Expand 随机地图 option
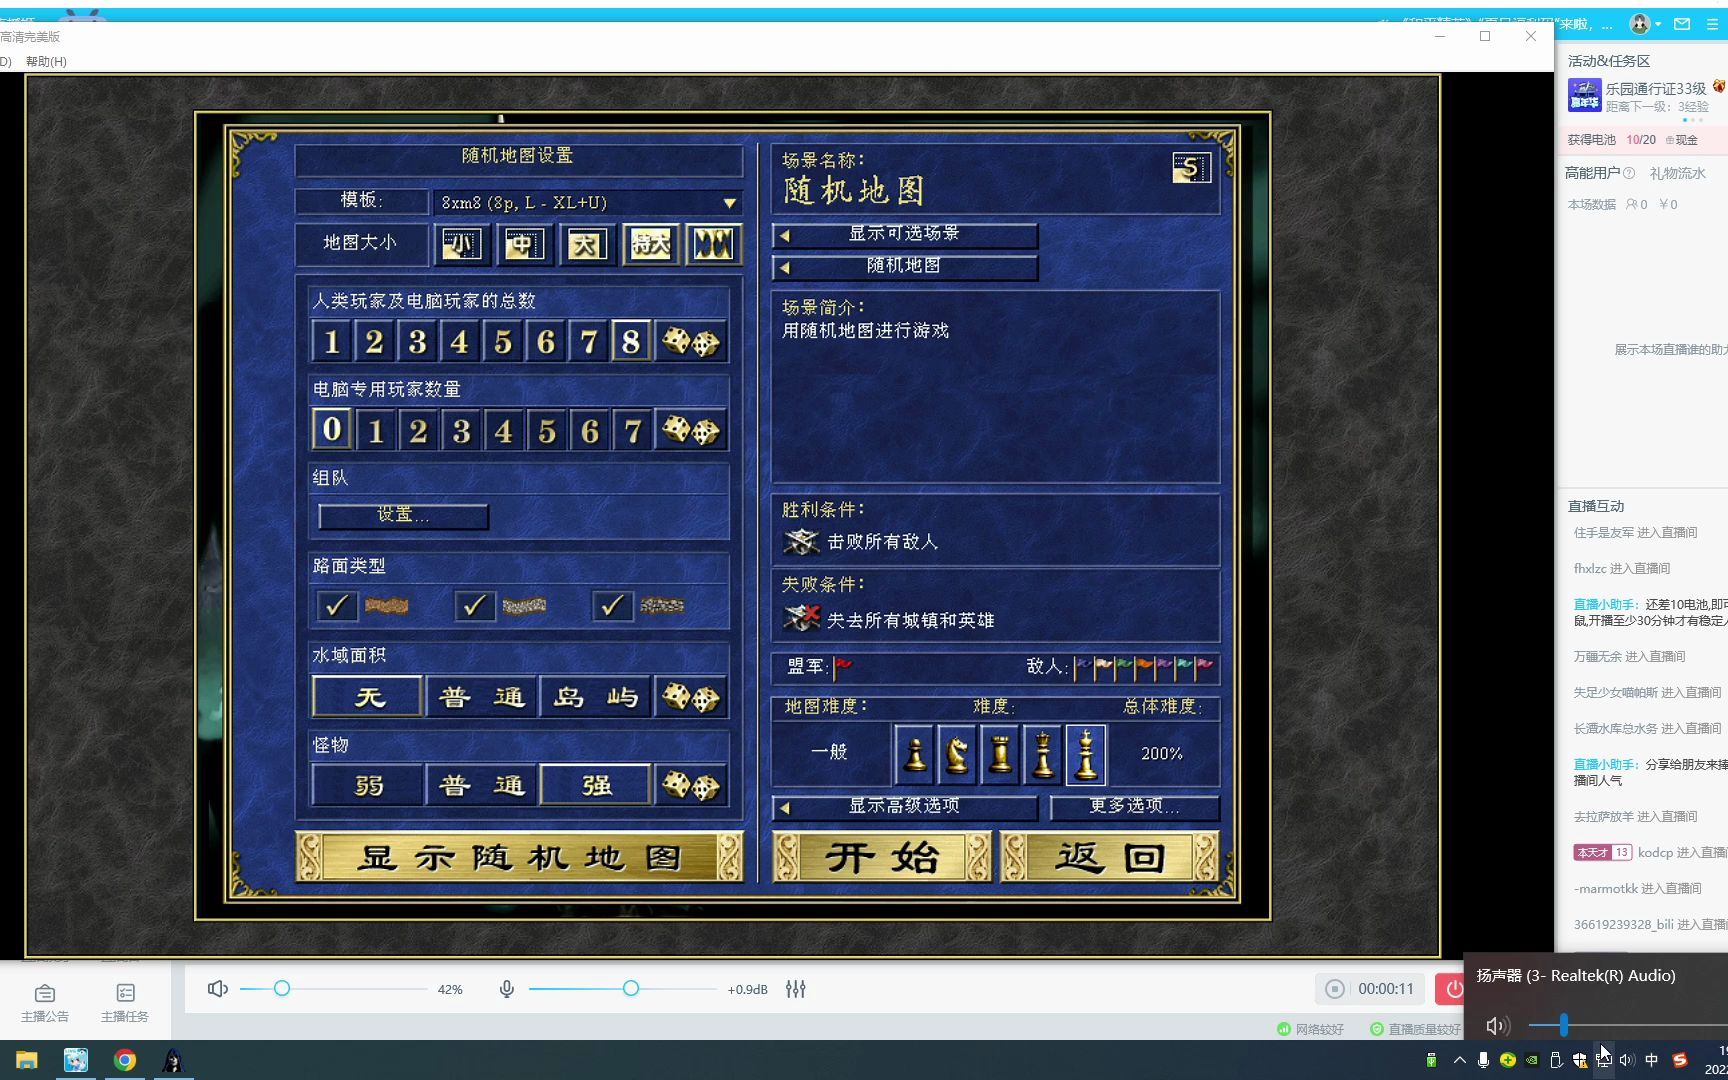Viewport: 1728px width, 1080px height. click(905, 266)
